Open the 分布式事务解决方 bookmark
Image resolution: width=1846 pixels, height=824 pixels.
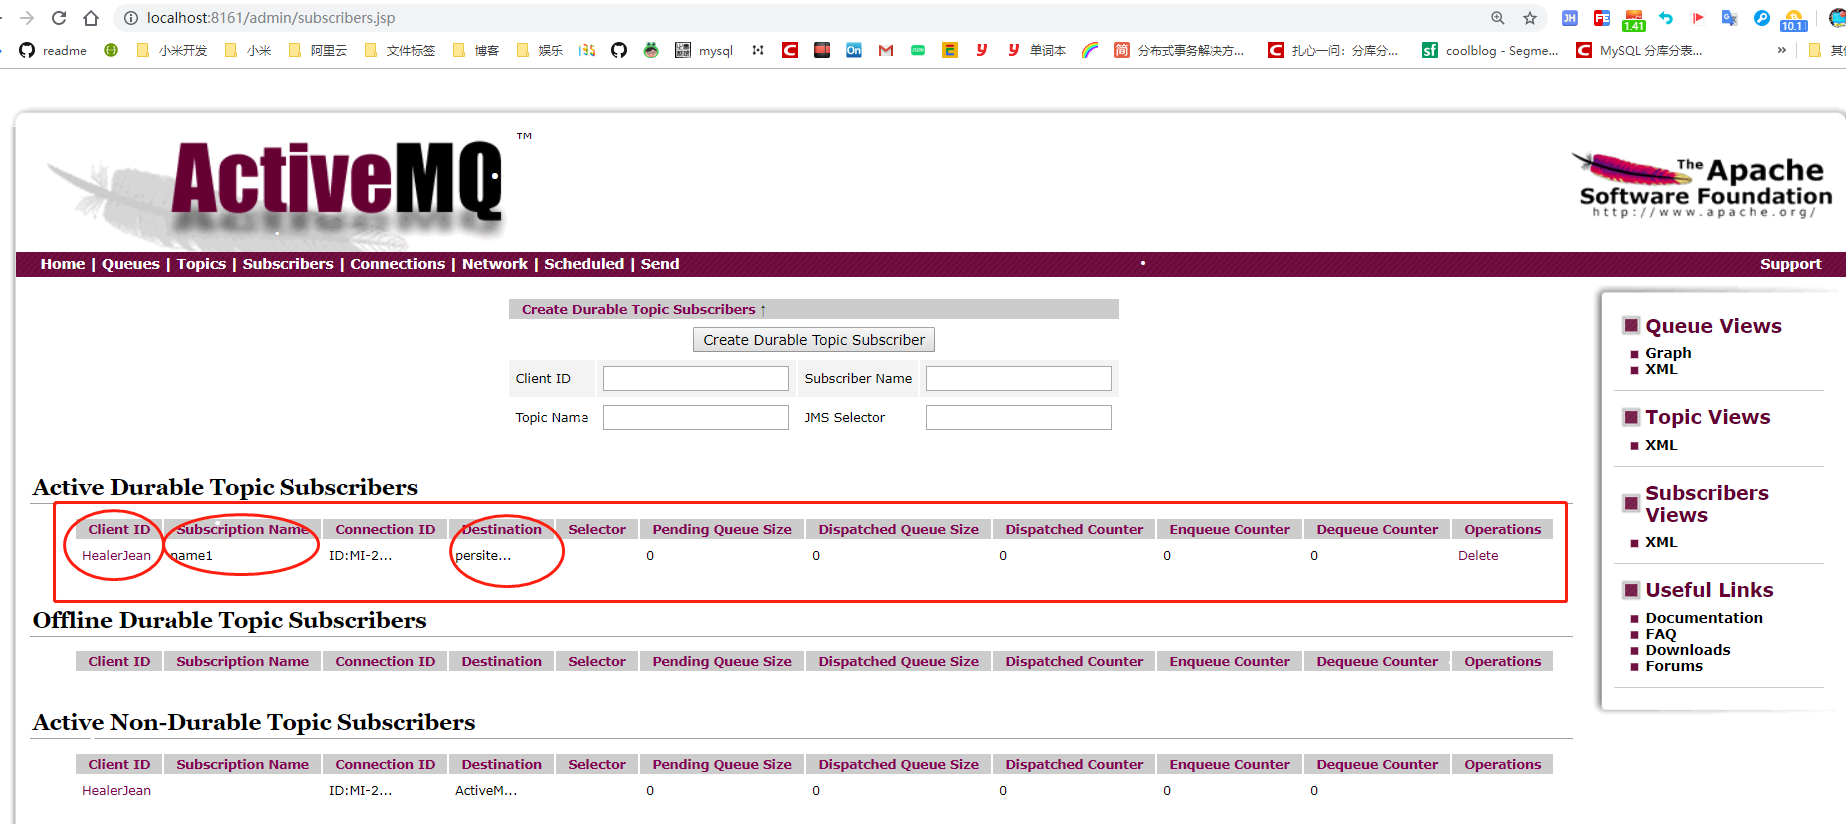point(1180,50)
